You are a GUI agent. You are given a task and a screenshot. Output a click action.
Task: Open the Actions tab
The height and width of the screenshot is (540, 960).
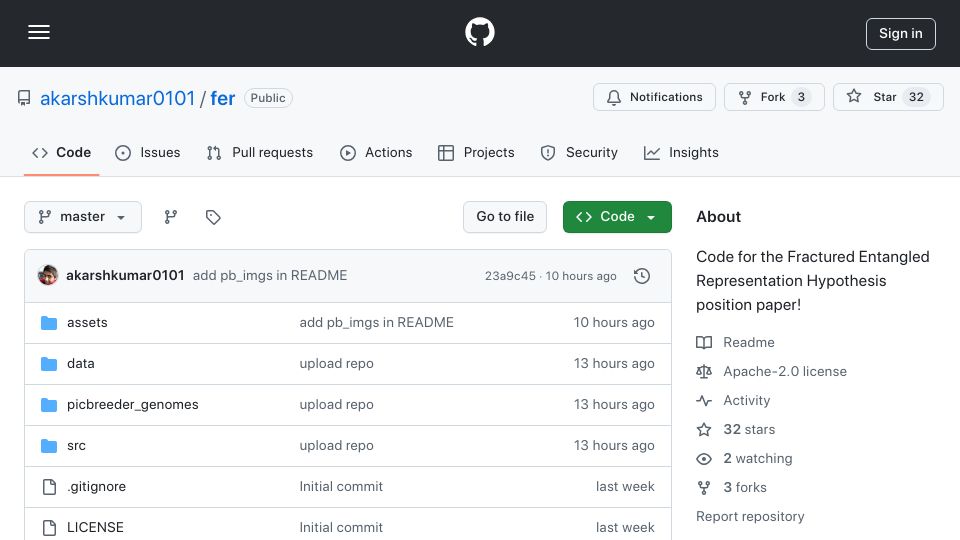pos(376,152)
